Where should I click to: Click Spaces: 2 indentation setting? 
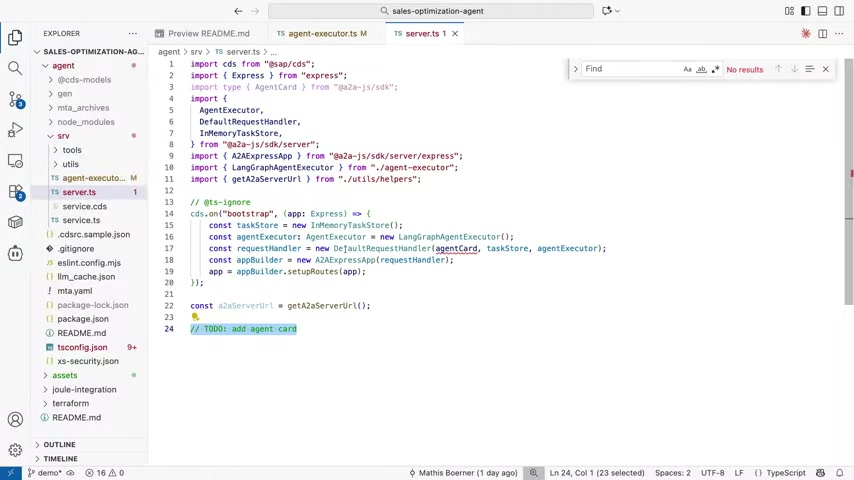(x=673, y=473)
